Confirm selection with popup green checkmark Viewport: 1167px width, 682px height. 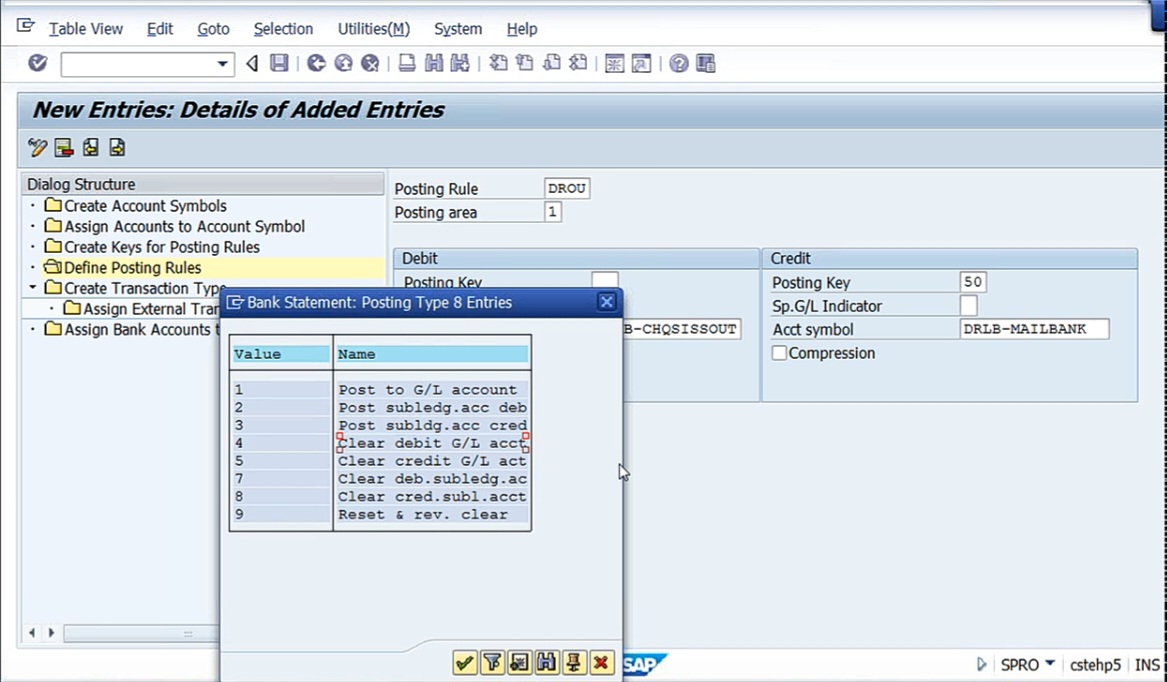click(x=464, y=662)
